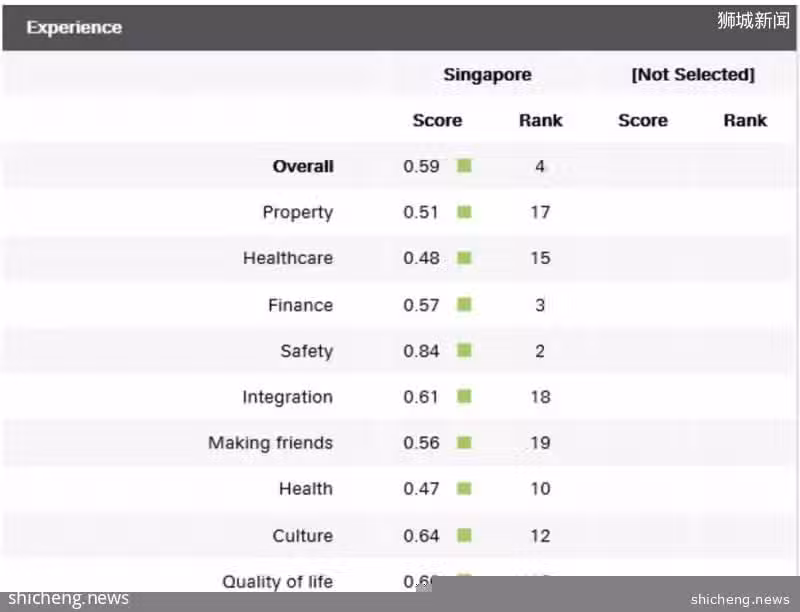Select the Singapore column heading

pyautogui.click(x=487, y=74)
